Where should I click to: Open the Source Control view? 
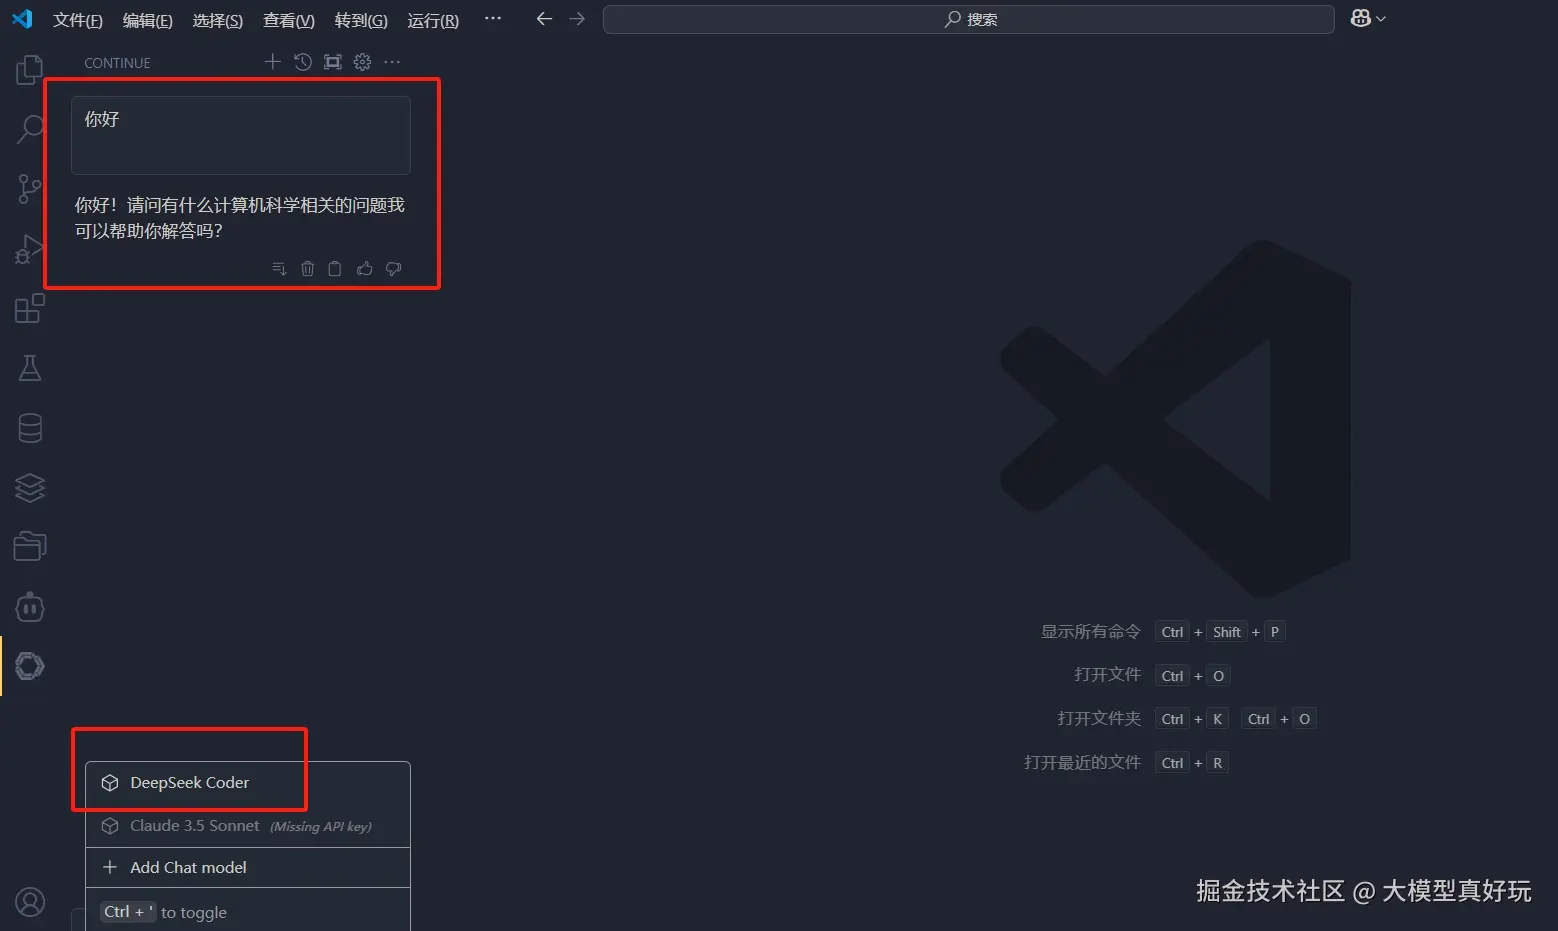(30, 189)
